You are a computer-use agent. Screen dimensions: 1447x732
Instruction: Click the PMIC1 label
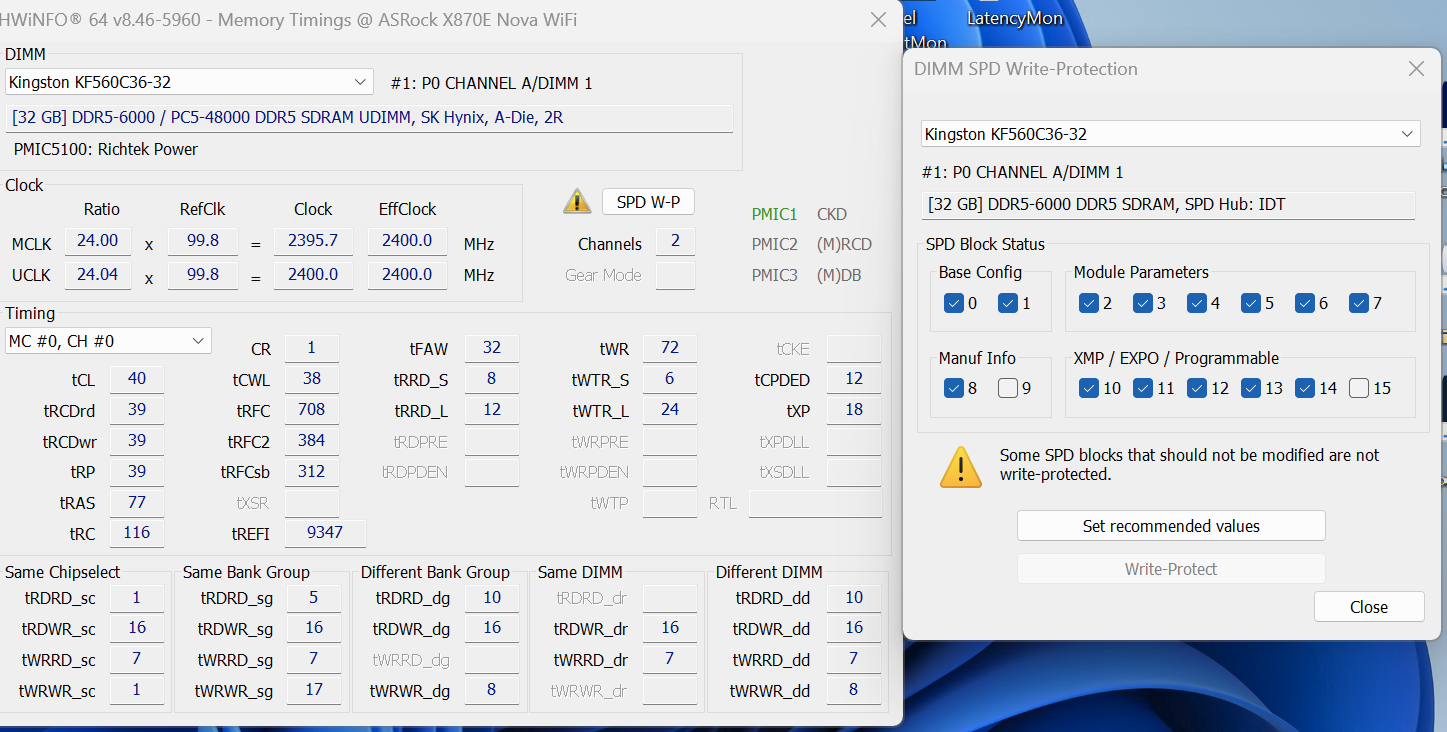point(775,214)
